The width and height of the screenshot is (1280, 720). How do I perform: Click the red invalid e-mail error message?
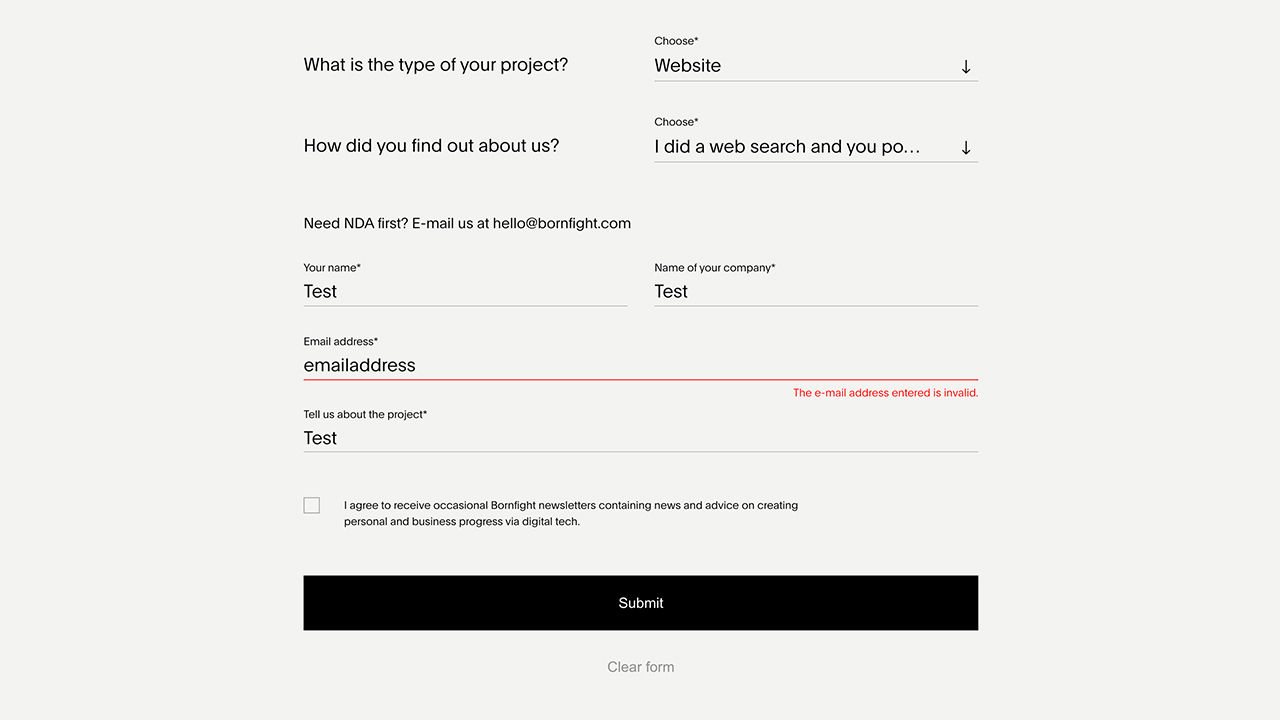[x=885, y=393]
